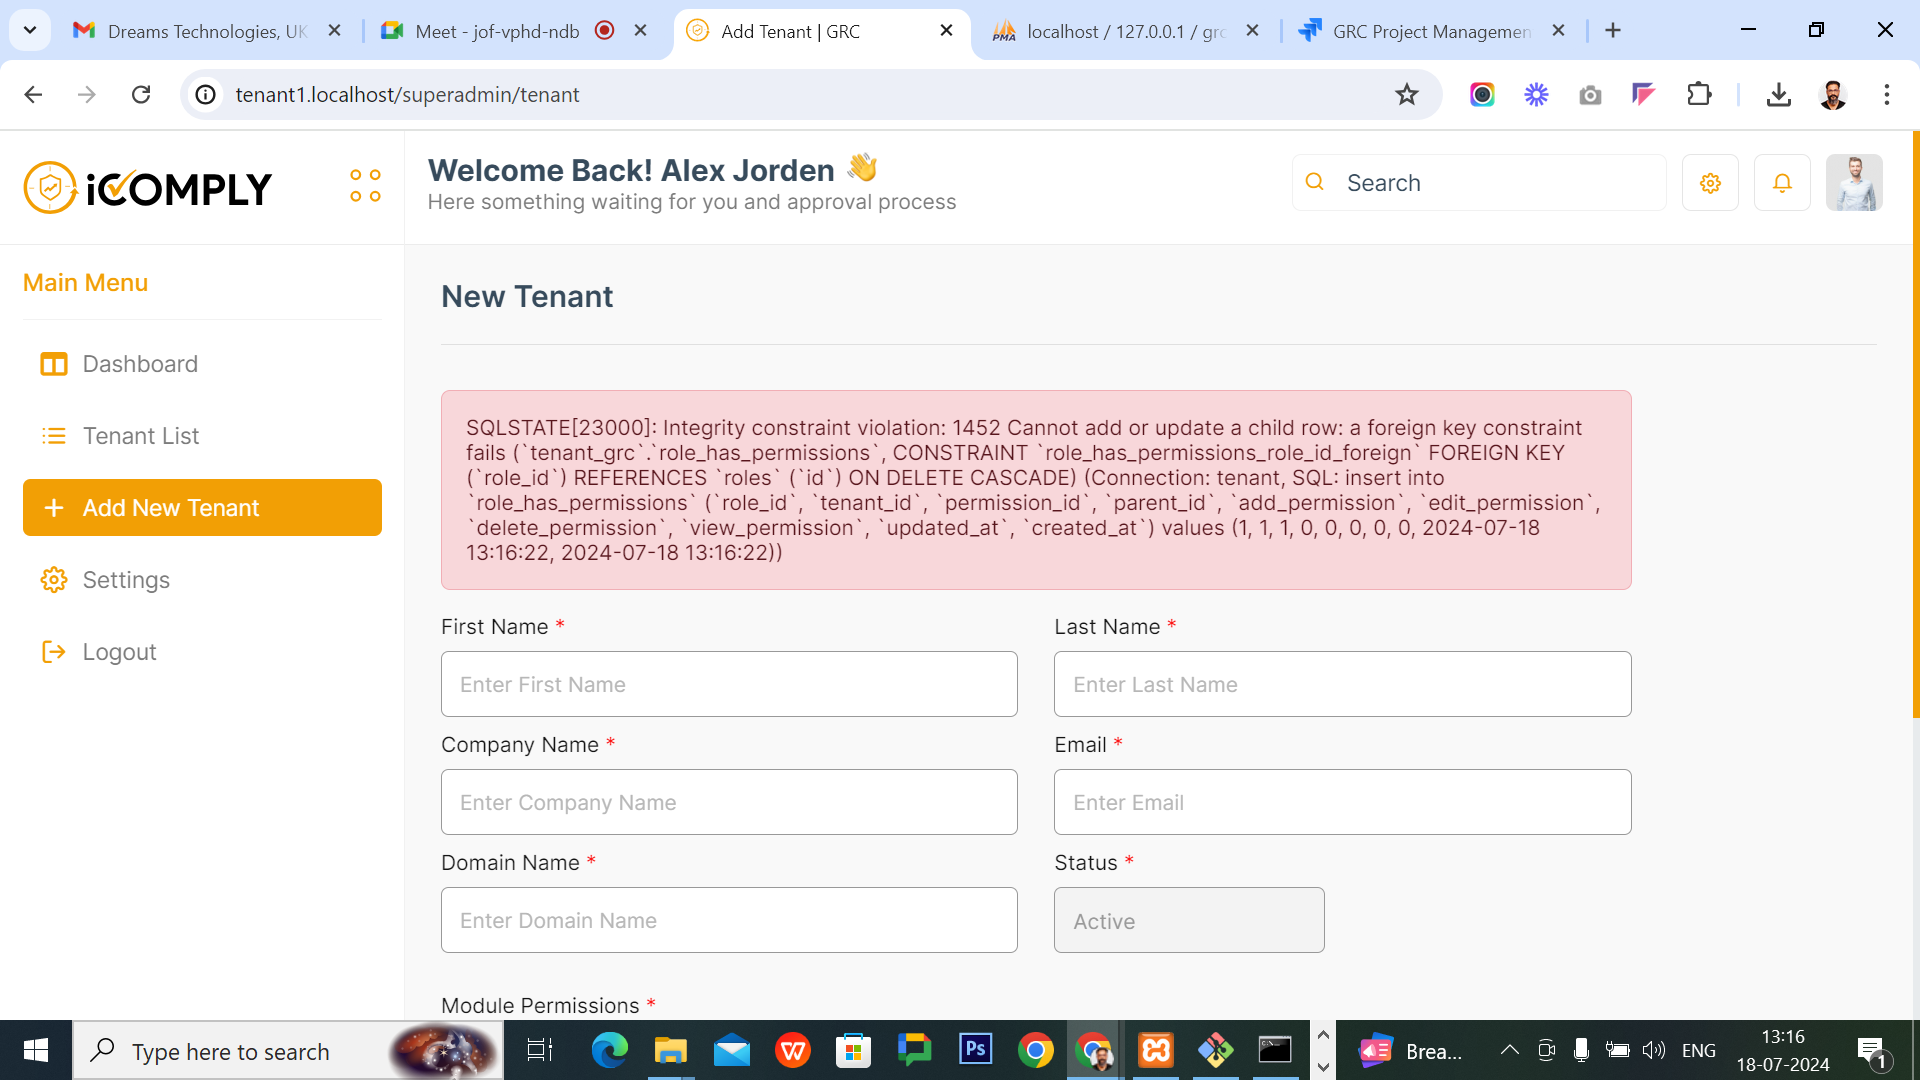Click the four-dot sidebar toggle icon
Screen dimensions: 1920x1080
[x=365, y=185]
